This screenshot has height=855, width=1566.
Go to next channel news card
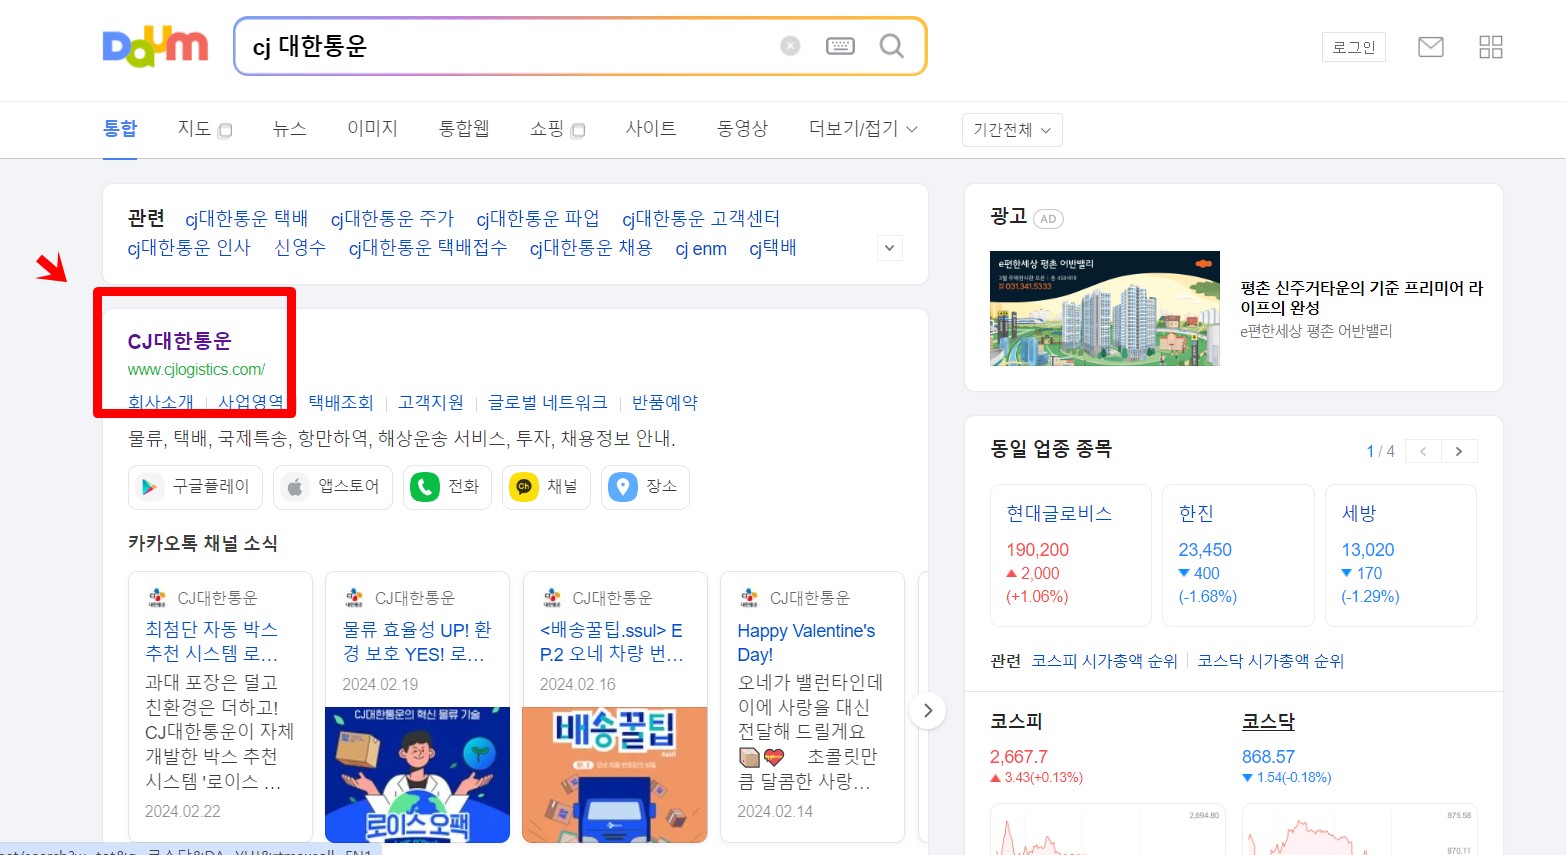[927, 710]
